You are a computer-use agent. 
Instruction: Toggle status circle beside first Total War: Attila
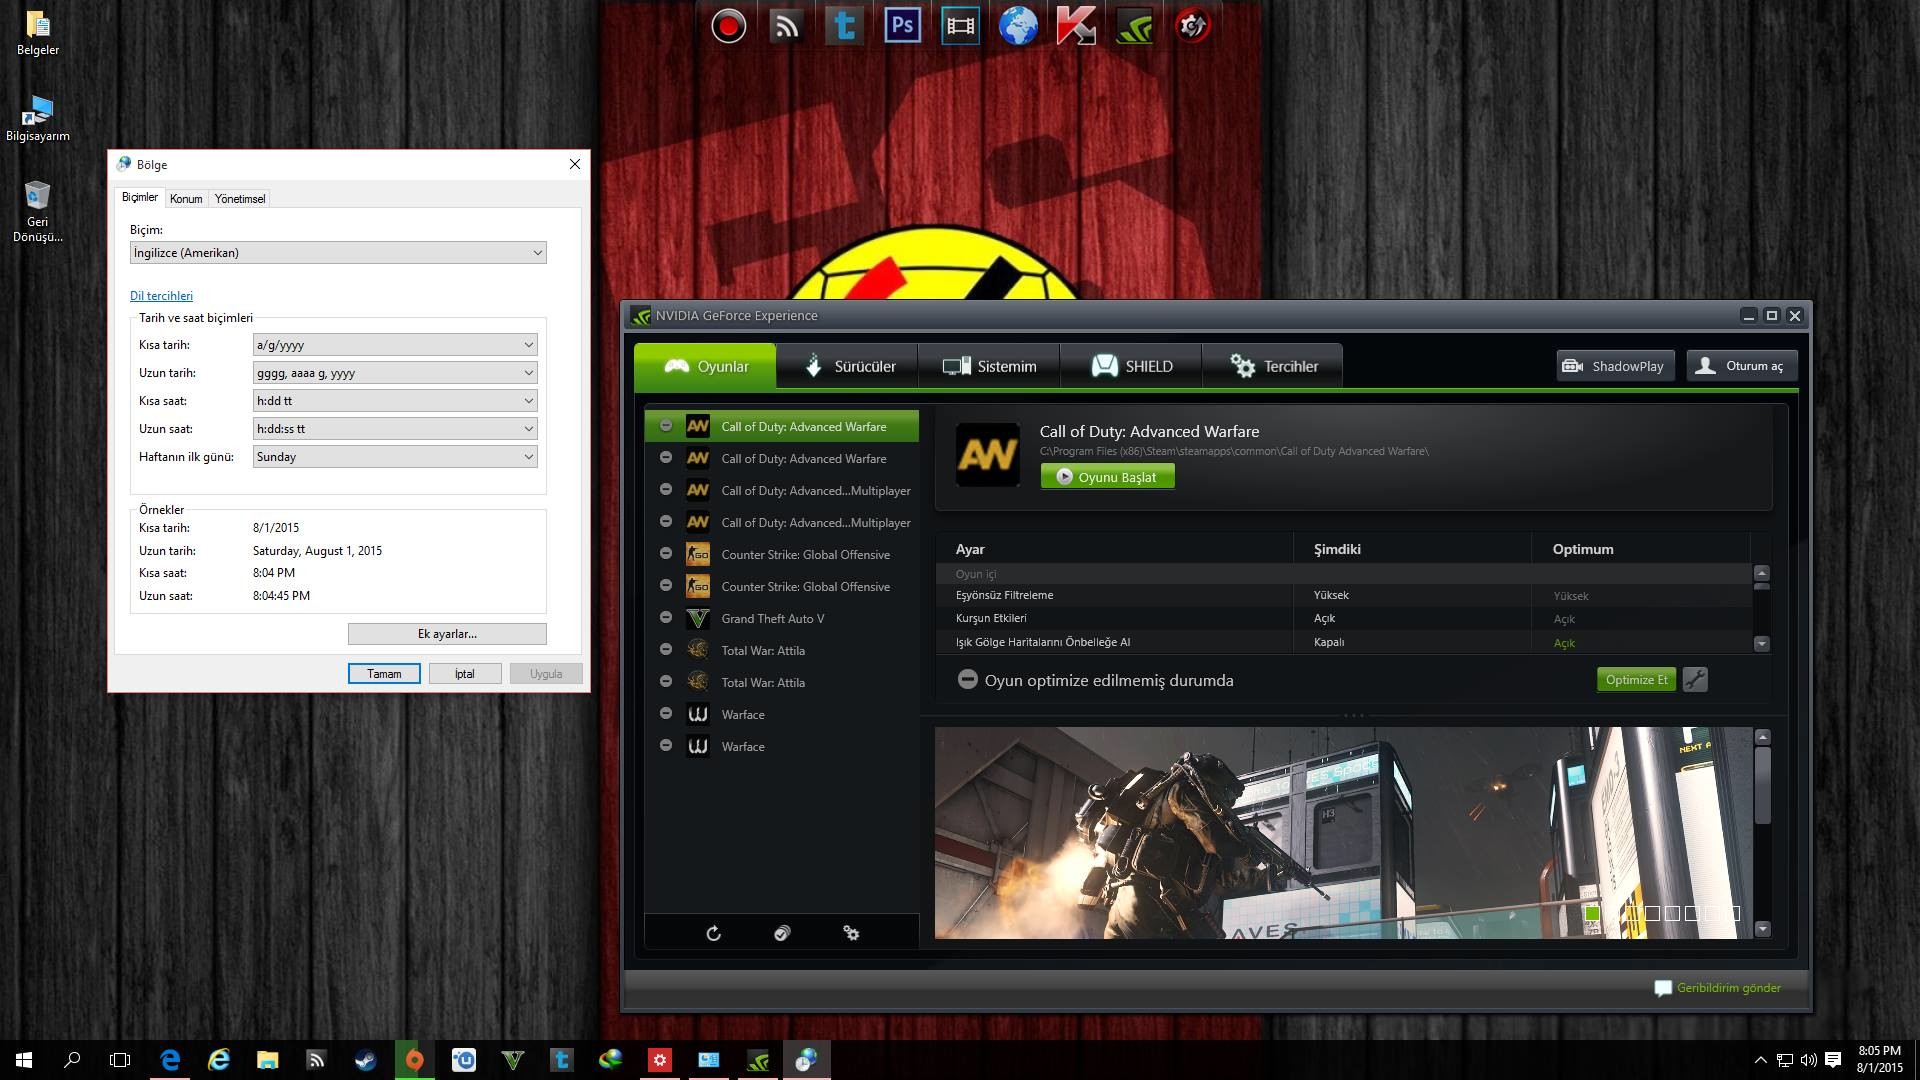point(665,650)
